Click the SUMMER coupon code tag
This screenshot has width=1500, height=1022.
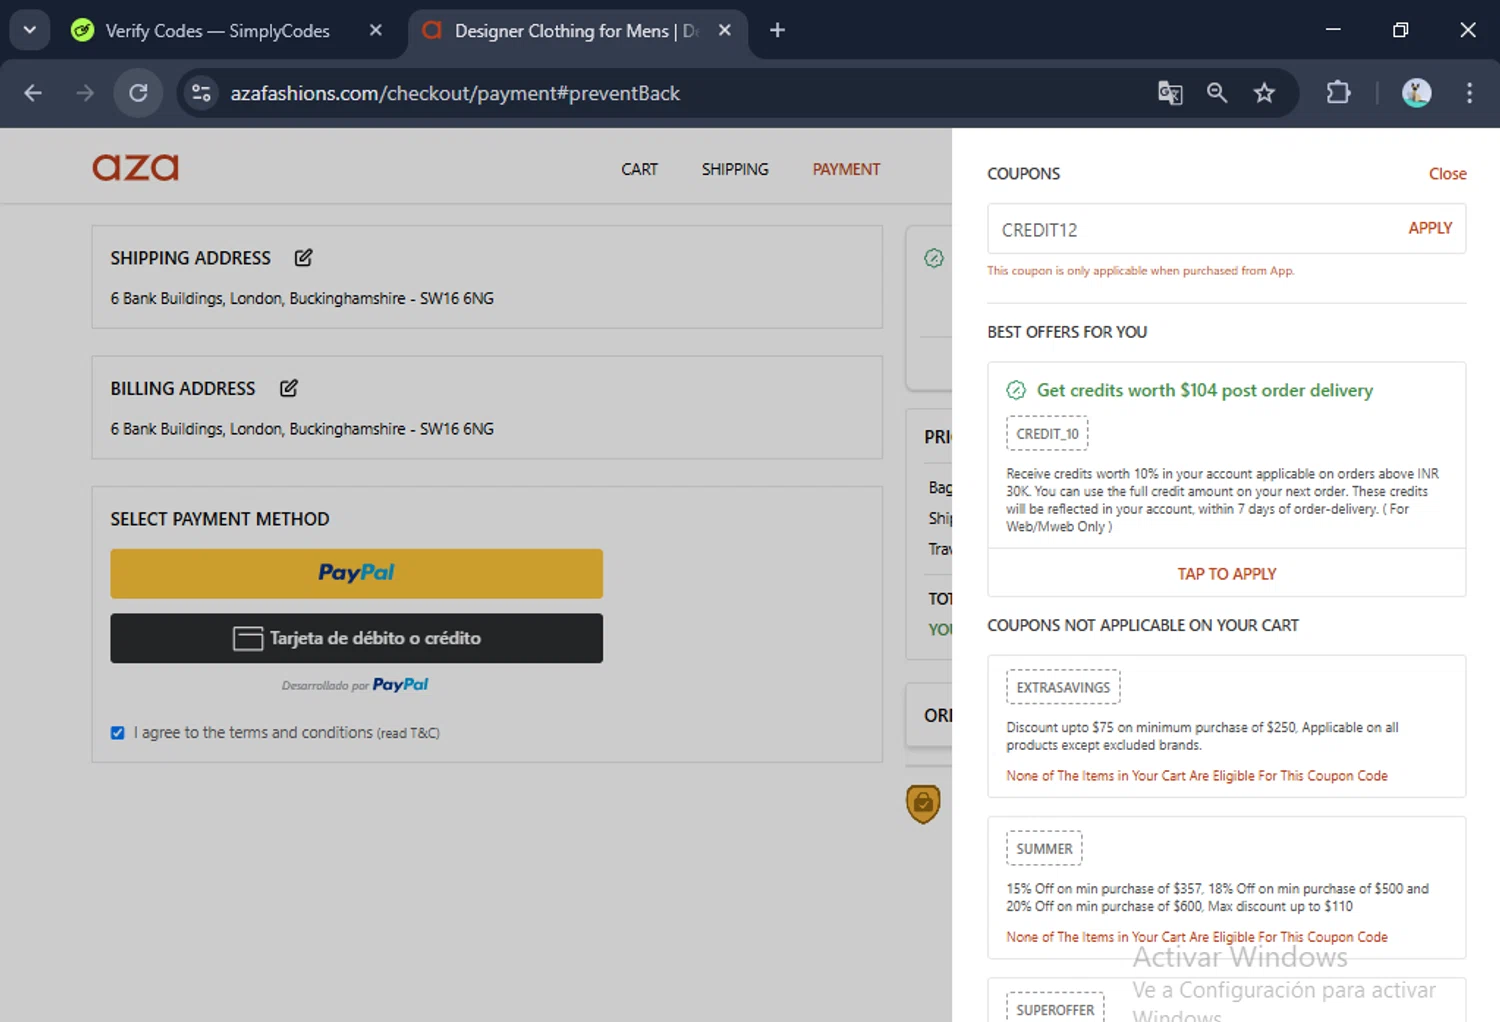1044,848
